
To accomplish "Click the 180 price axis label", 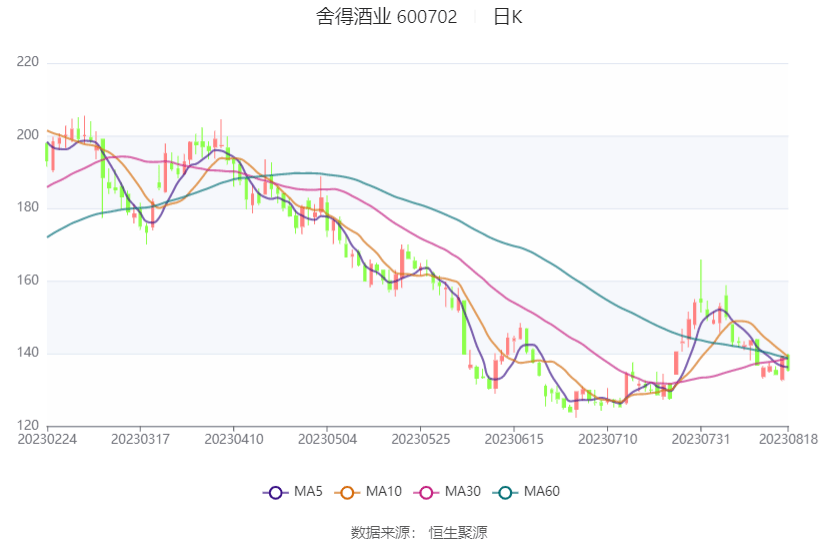I will coord(28,208).
